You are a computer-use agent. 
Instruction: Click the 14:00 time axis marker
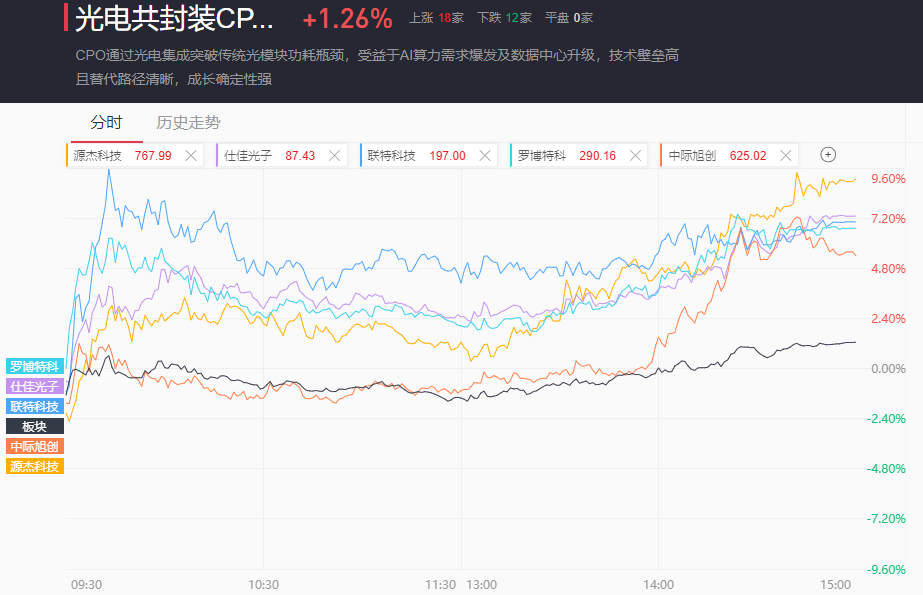(x=658, y=584)
